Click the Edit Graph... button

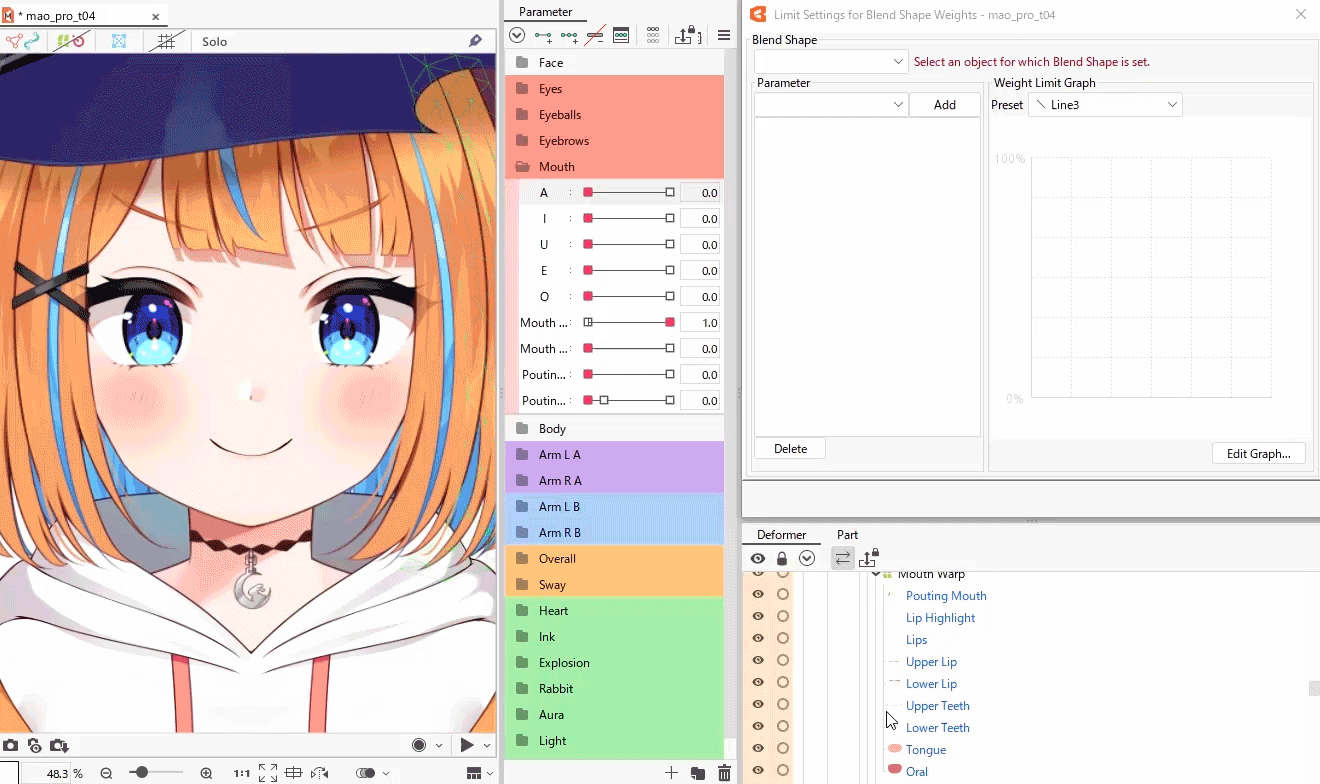click(x=1258, y=453)
